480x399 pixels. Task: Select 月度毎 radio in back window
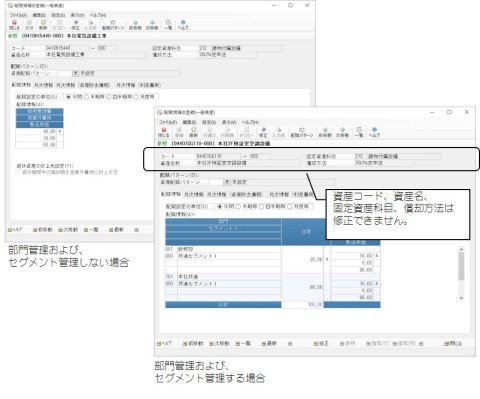coord(136,97)
